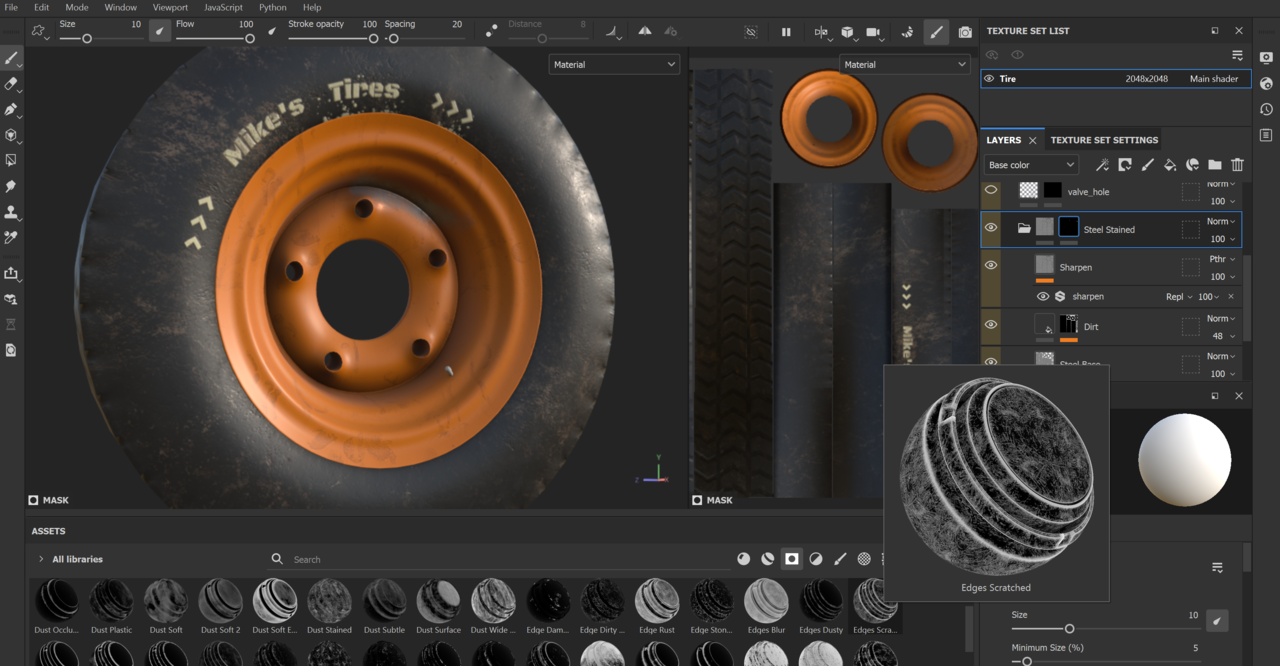Toggle lazy mouse option in toolbar
Viewport: 1280px width, 666px height.
point(491,32)
